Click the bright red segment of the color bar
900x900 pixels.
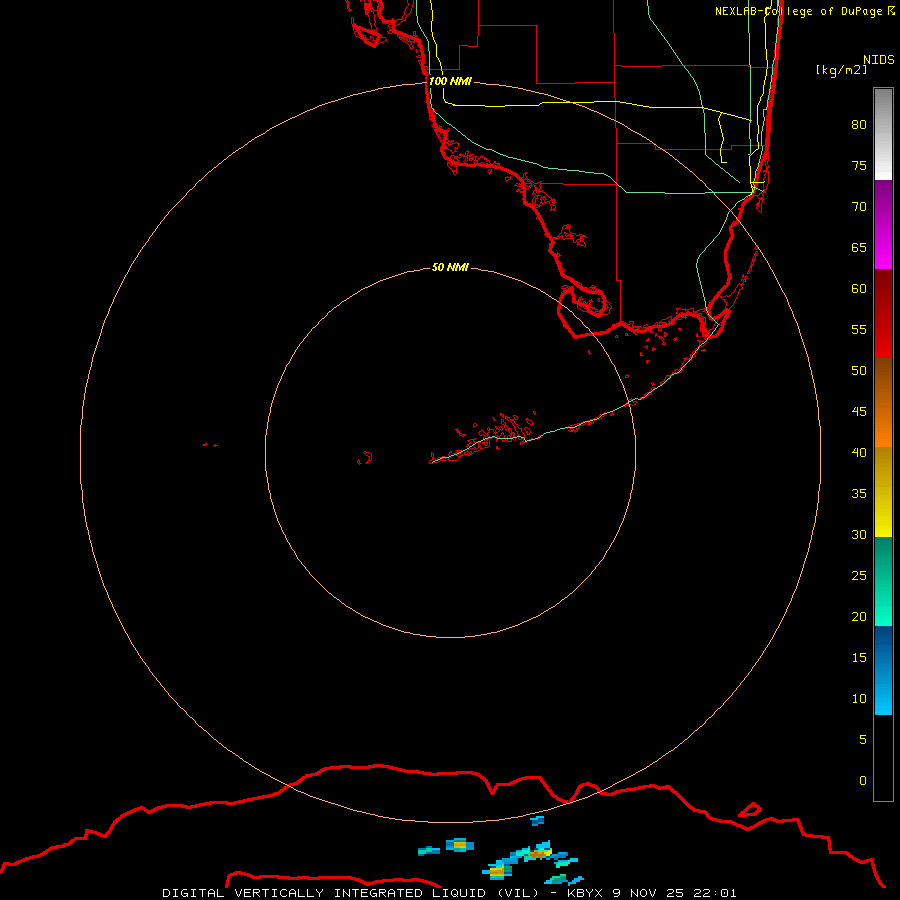point(883,313)
